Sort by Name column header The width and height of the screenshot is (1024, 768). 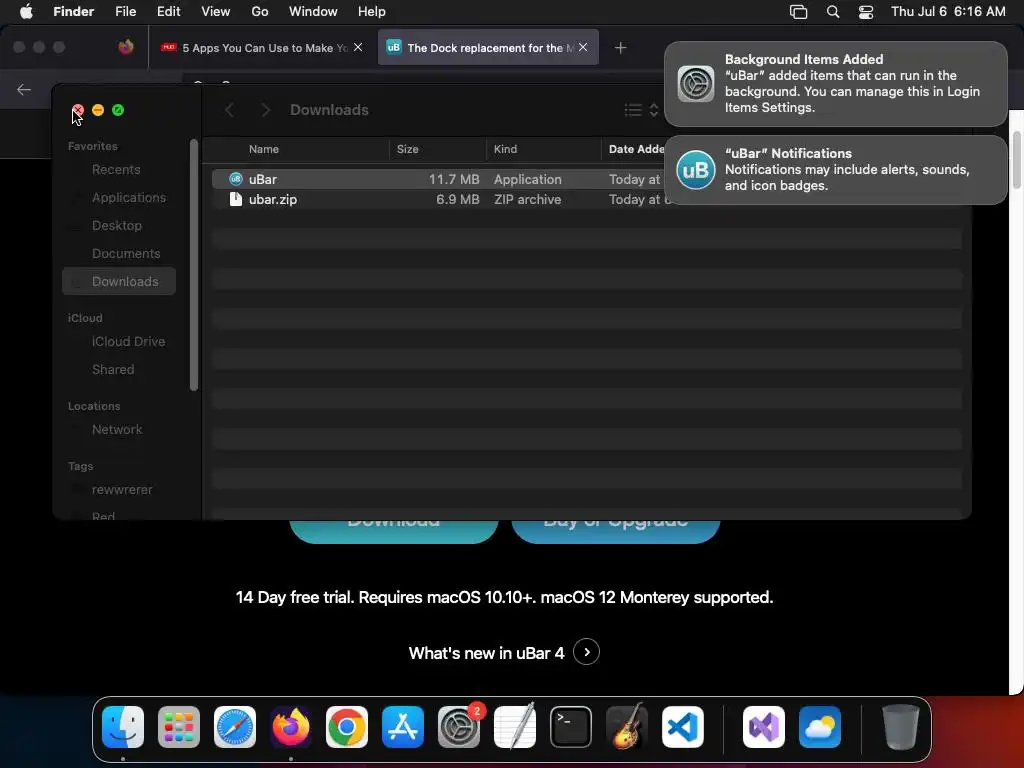pos(264,150)
